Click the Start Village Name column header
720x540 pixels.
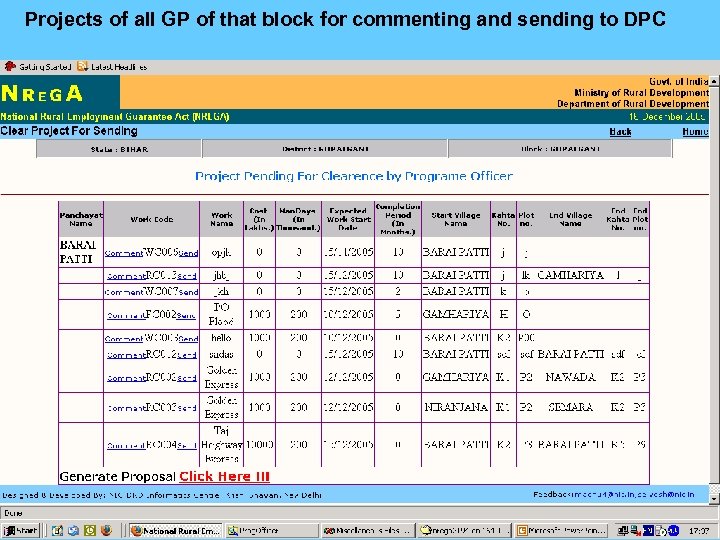tap(456, 219)
